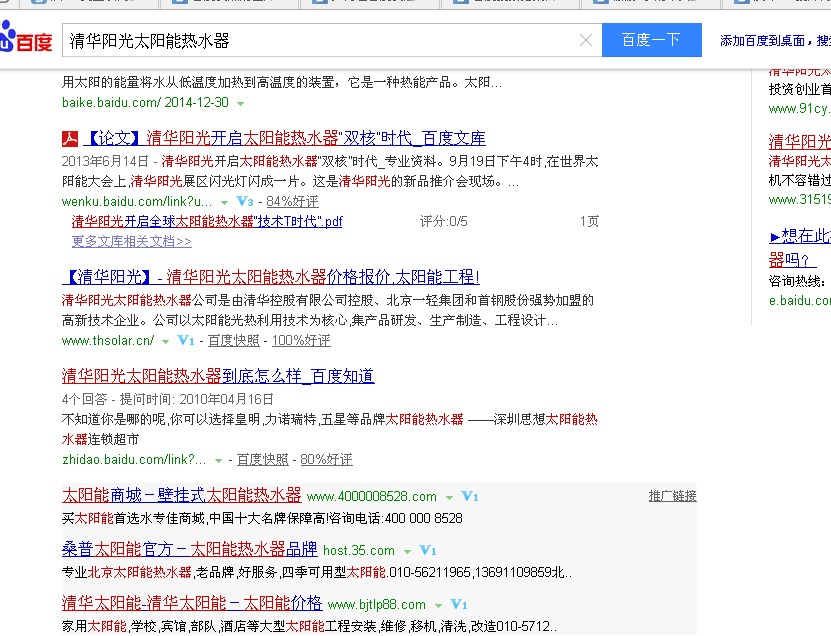Click the V3 badge on the wenku.baidu.com result
This screenshot has width=831, height=636.
click(245, 202)
